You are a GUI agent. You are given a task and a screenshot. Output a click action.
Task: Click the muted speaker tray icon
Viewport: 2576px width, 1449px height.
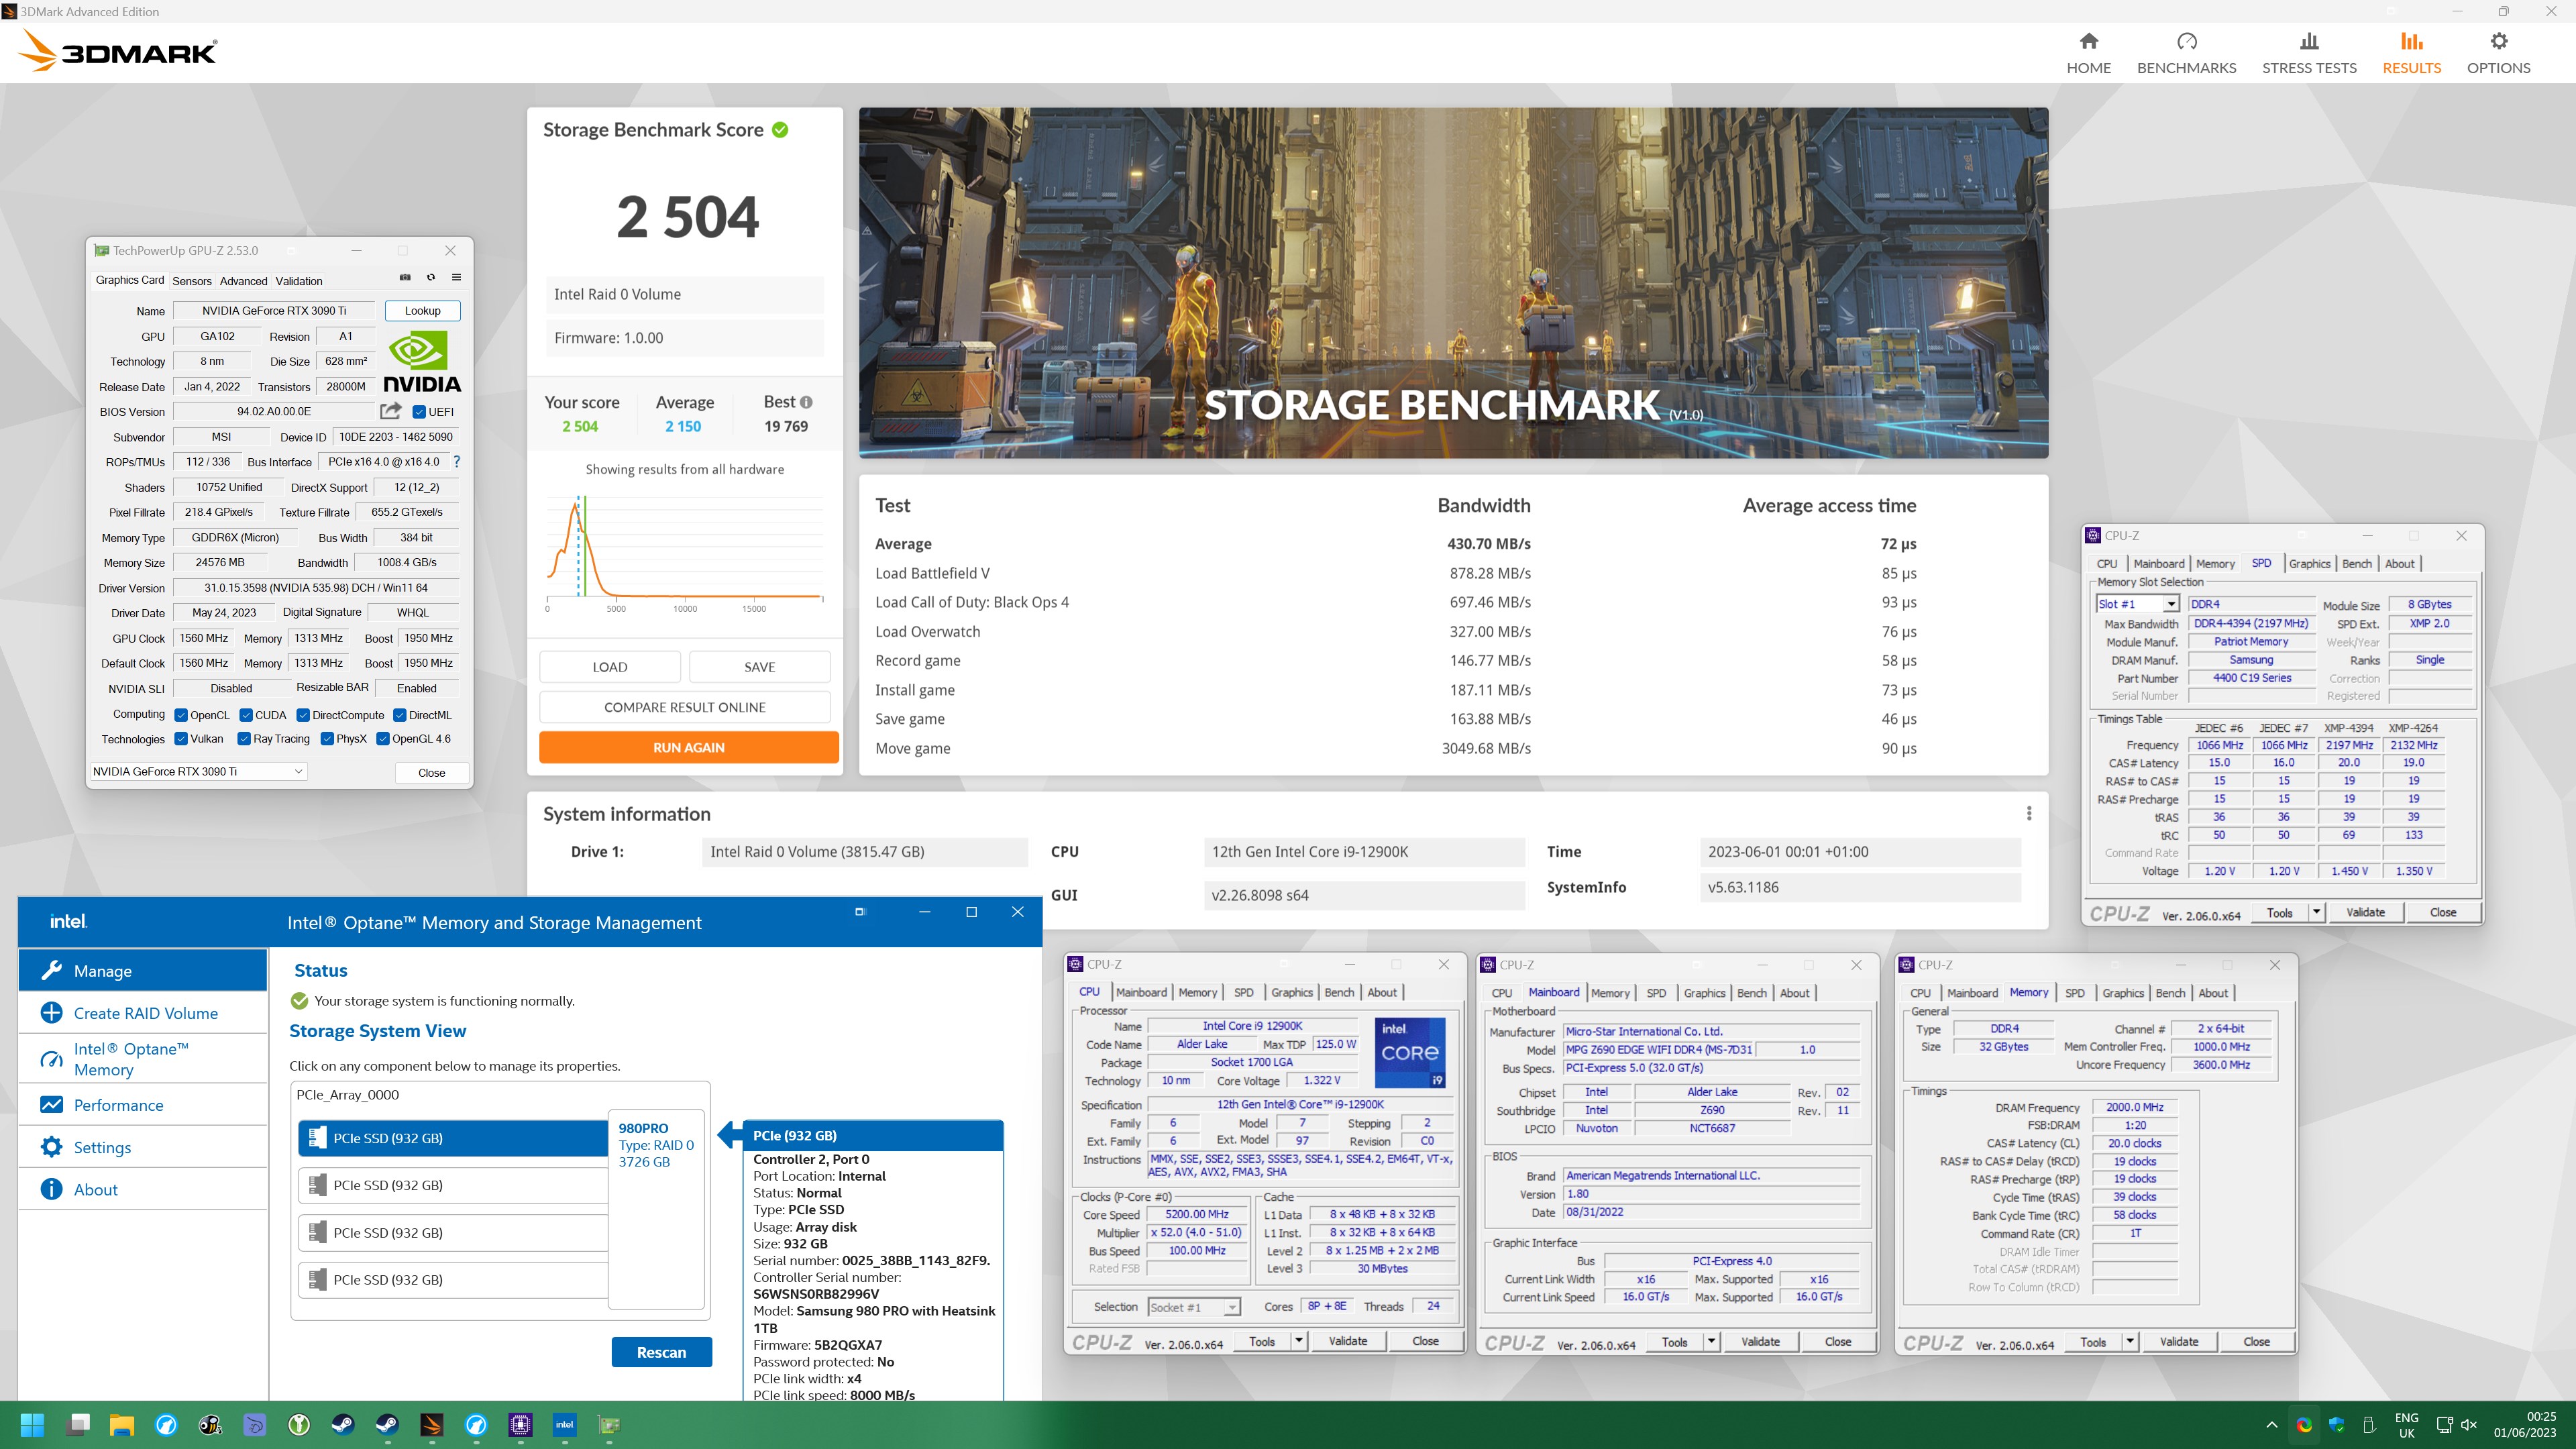[2468, 1425]
